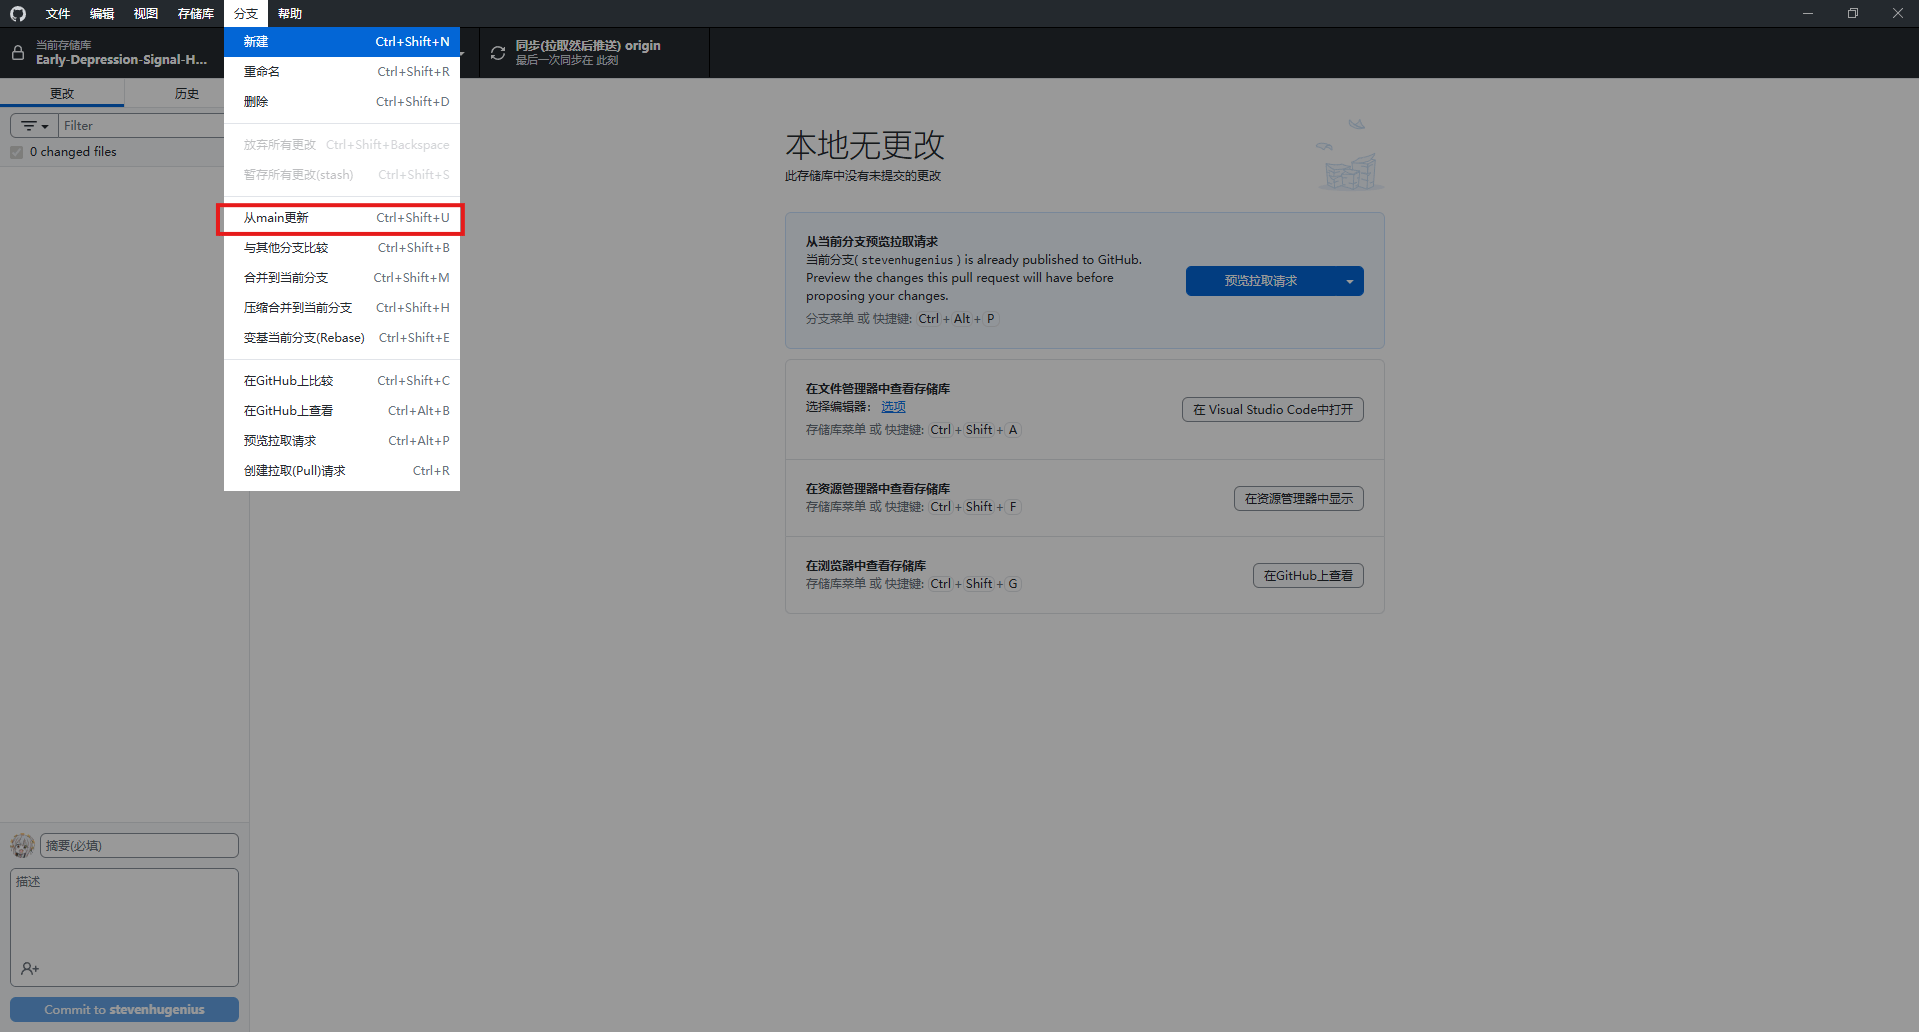Click the repository lock icon
This screenshot has width=1919, height=1032.
coord(18,53)
